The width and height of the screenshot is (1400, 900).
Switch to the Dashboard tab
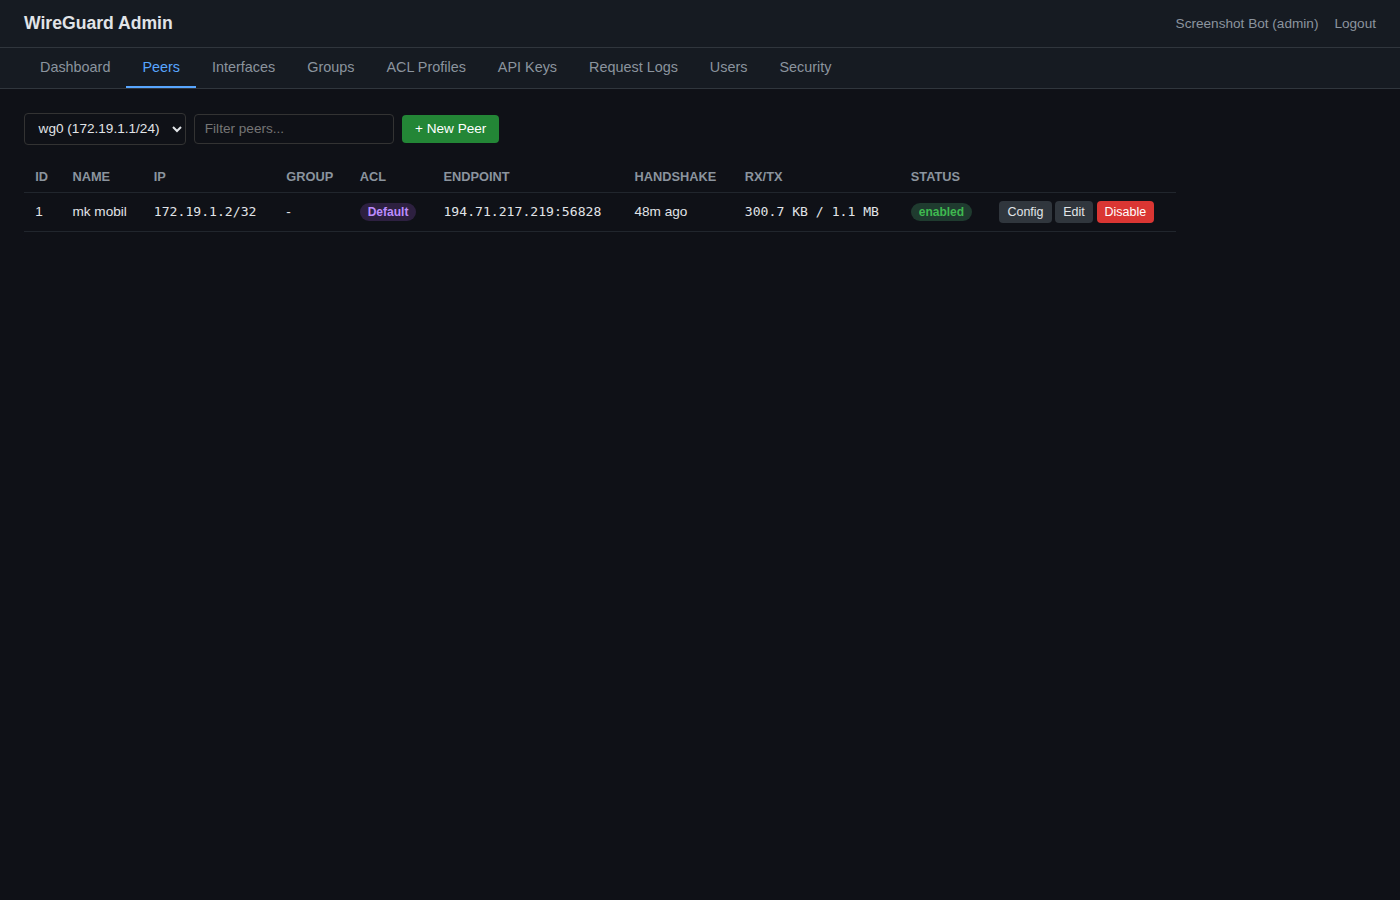pos(74,67)
